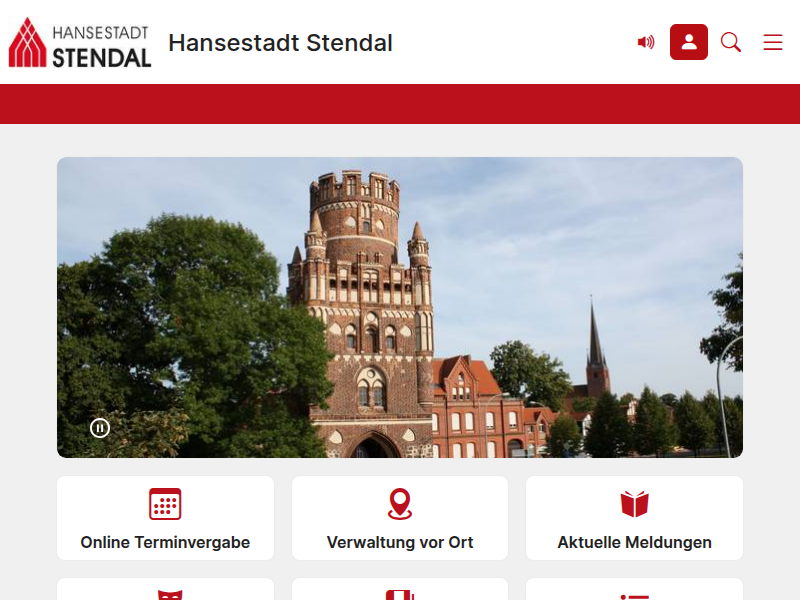Open the user account button
This screenshot has height=600, width=800.
point(689,42)
